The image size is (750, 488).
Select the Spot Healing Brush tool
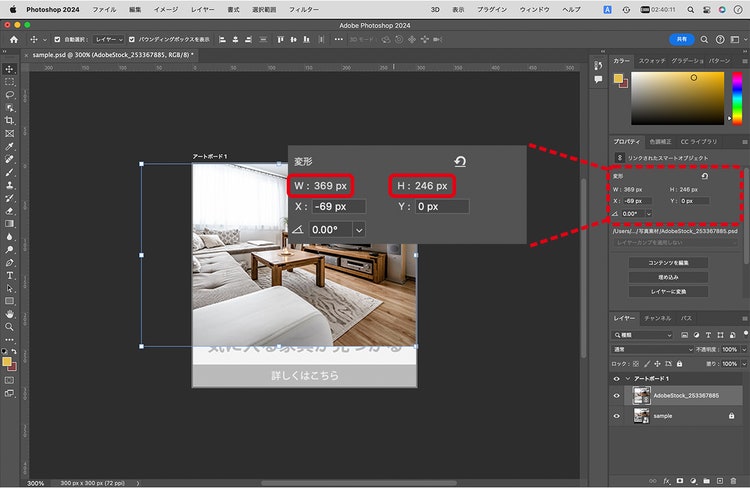(x=10, y=159)
